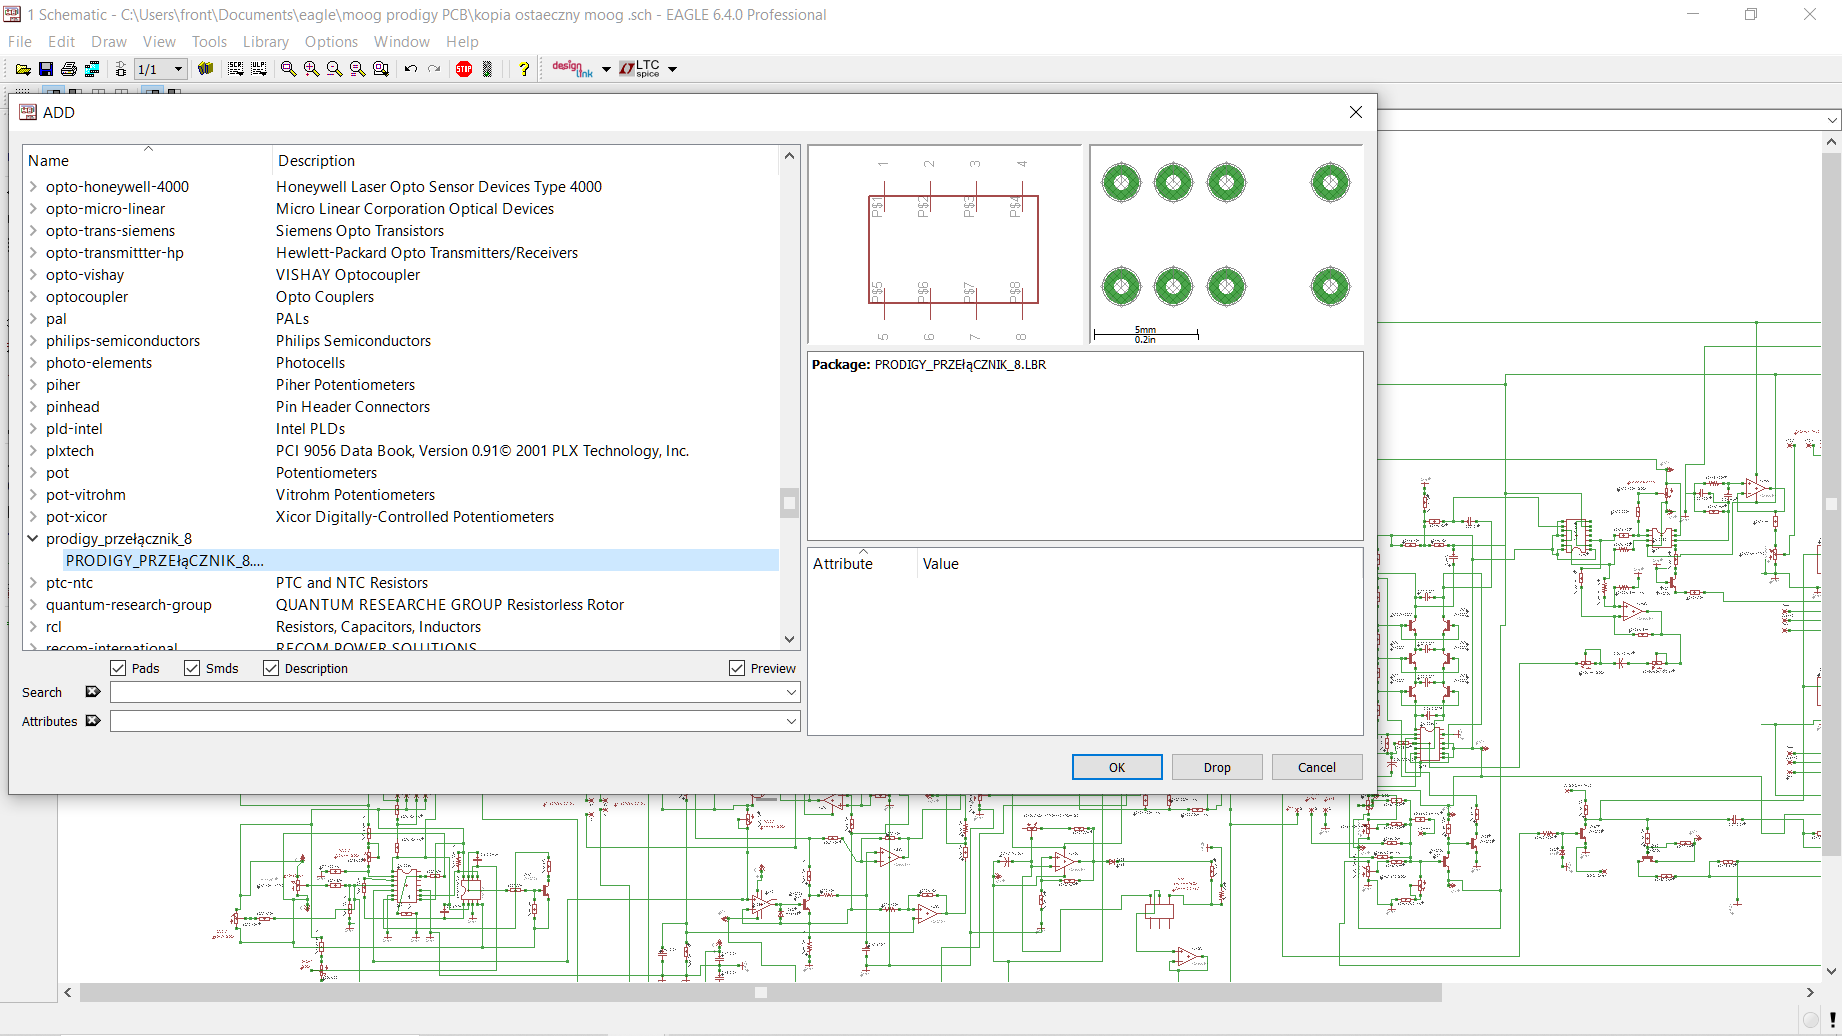Open the Tools menu
Viewport: 1842px width, 1036px height.
tap(209, 42)
